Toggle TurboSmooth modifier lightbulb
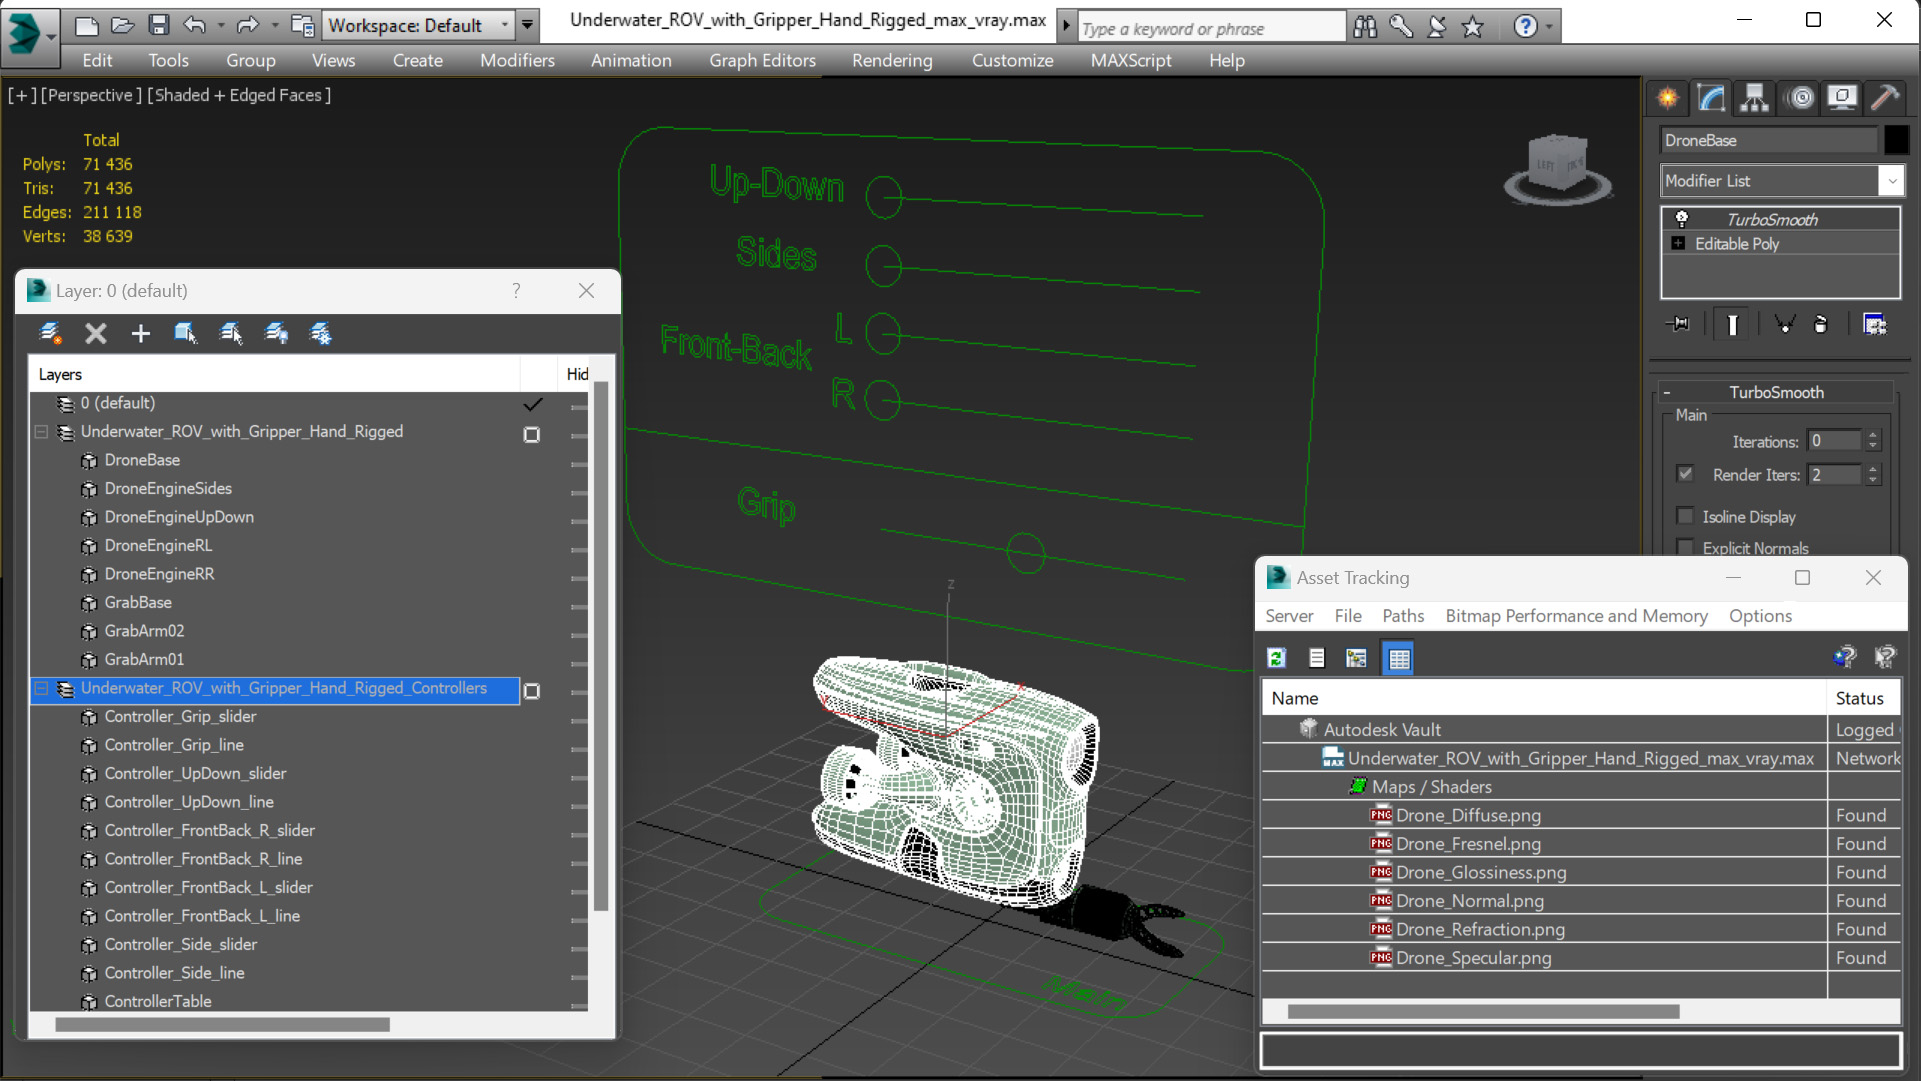The width and height of the screenshot is (1921, 1081). point(1682,219)
